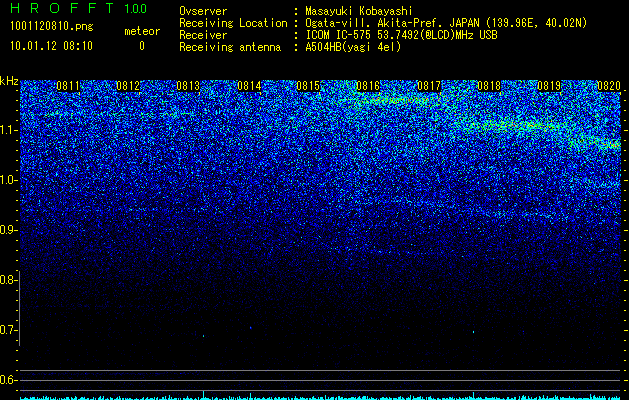Click the 0818 time marker
Image resolution: width=629 pixels, height=400 pixels.
pos(489,86)
